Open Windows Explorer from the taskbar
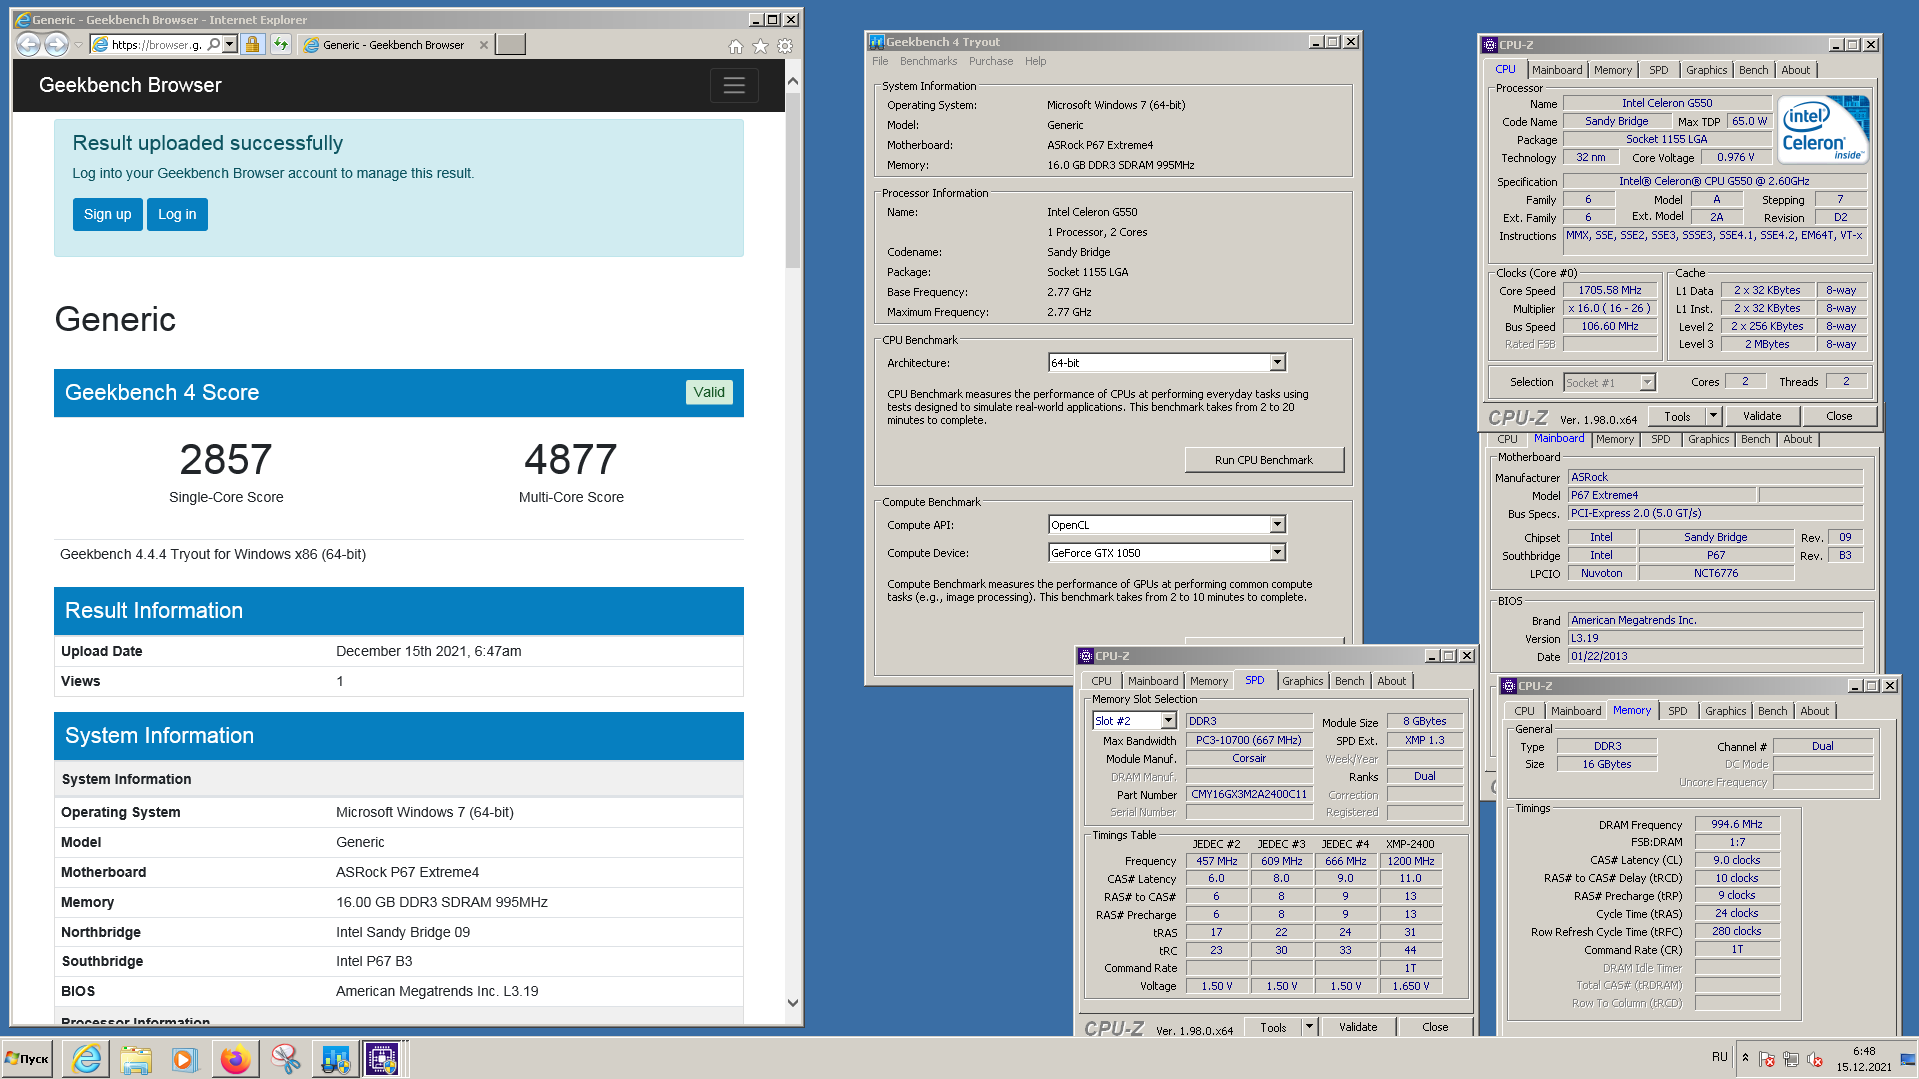The height and width of the screenshot is (1079, 1919). (x=136, y=1059)
